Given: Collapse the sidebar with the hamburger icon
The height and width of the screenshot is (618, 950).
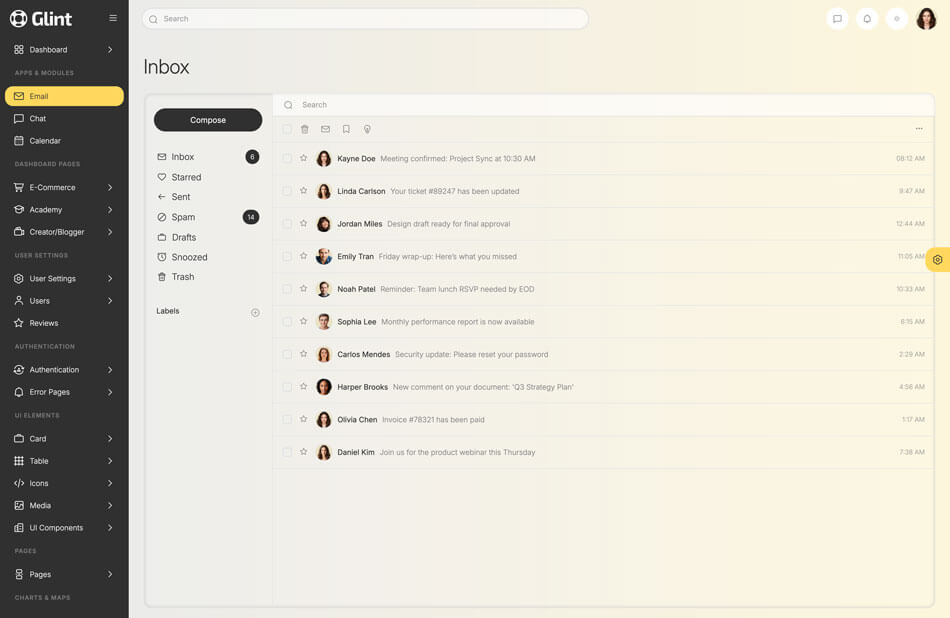Looking at the screenshot, I should click(x=113, y=18).
